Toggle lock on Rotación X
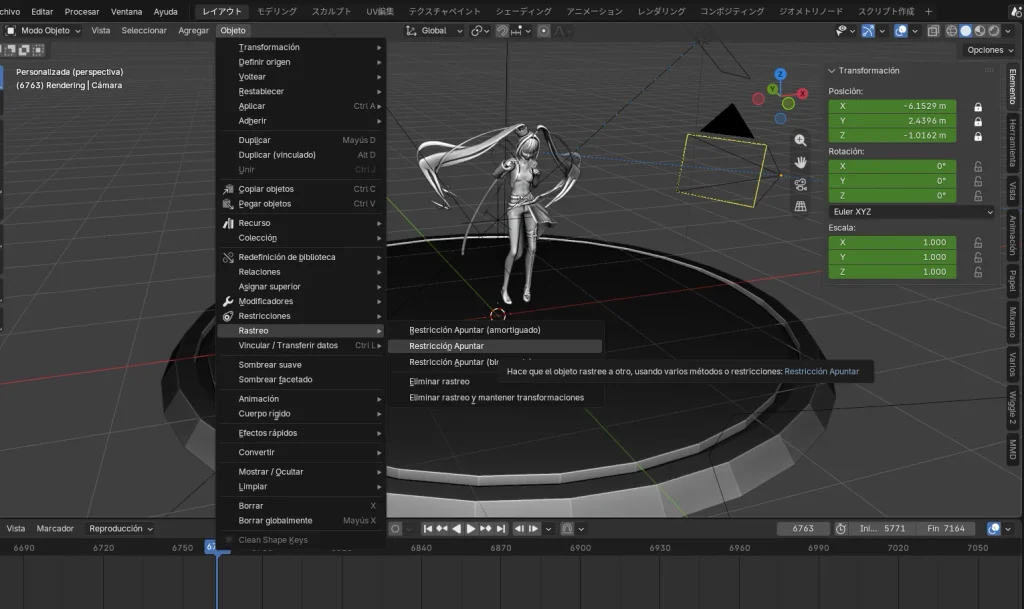Image resolution: width=1024 pixels, height=609 pixels. point(978,166)
